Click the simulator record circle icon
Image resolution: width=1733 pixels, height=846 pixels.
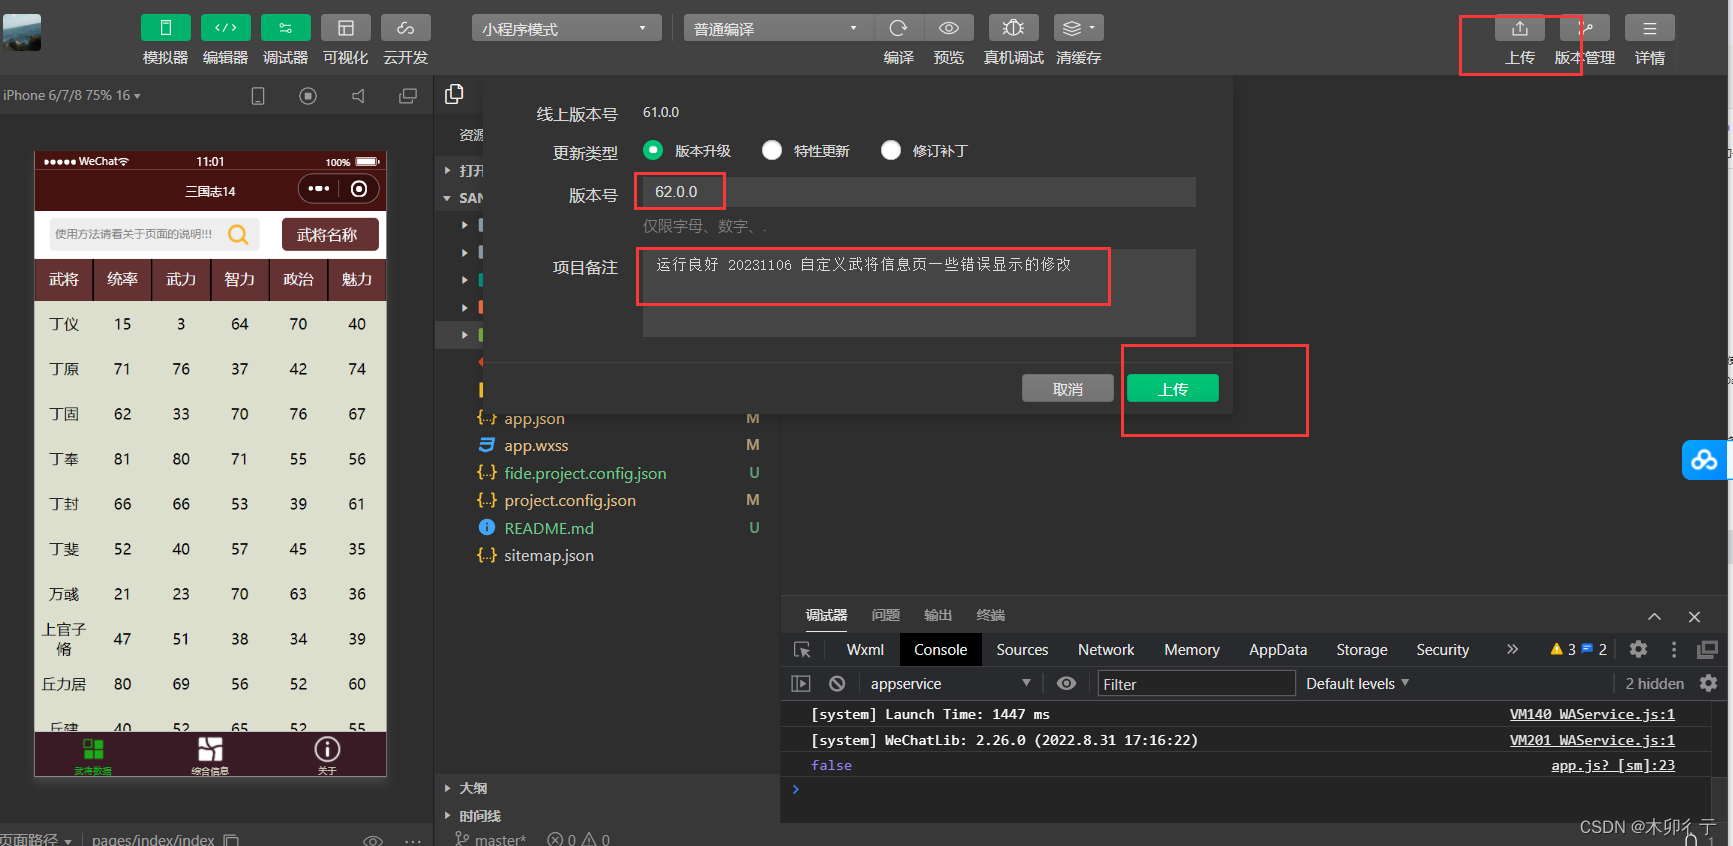point(308,96)
